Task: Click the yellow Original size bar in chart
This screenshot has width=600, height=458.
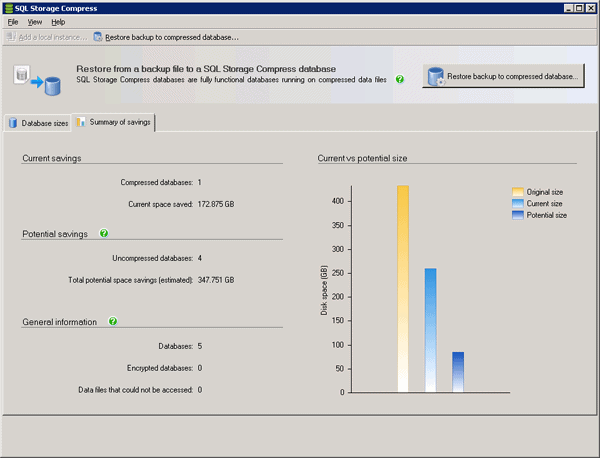Action: tap(403, 289)
